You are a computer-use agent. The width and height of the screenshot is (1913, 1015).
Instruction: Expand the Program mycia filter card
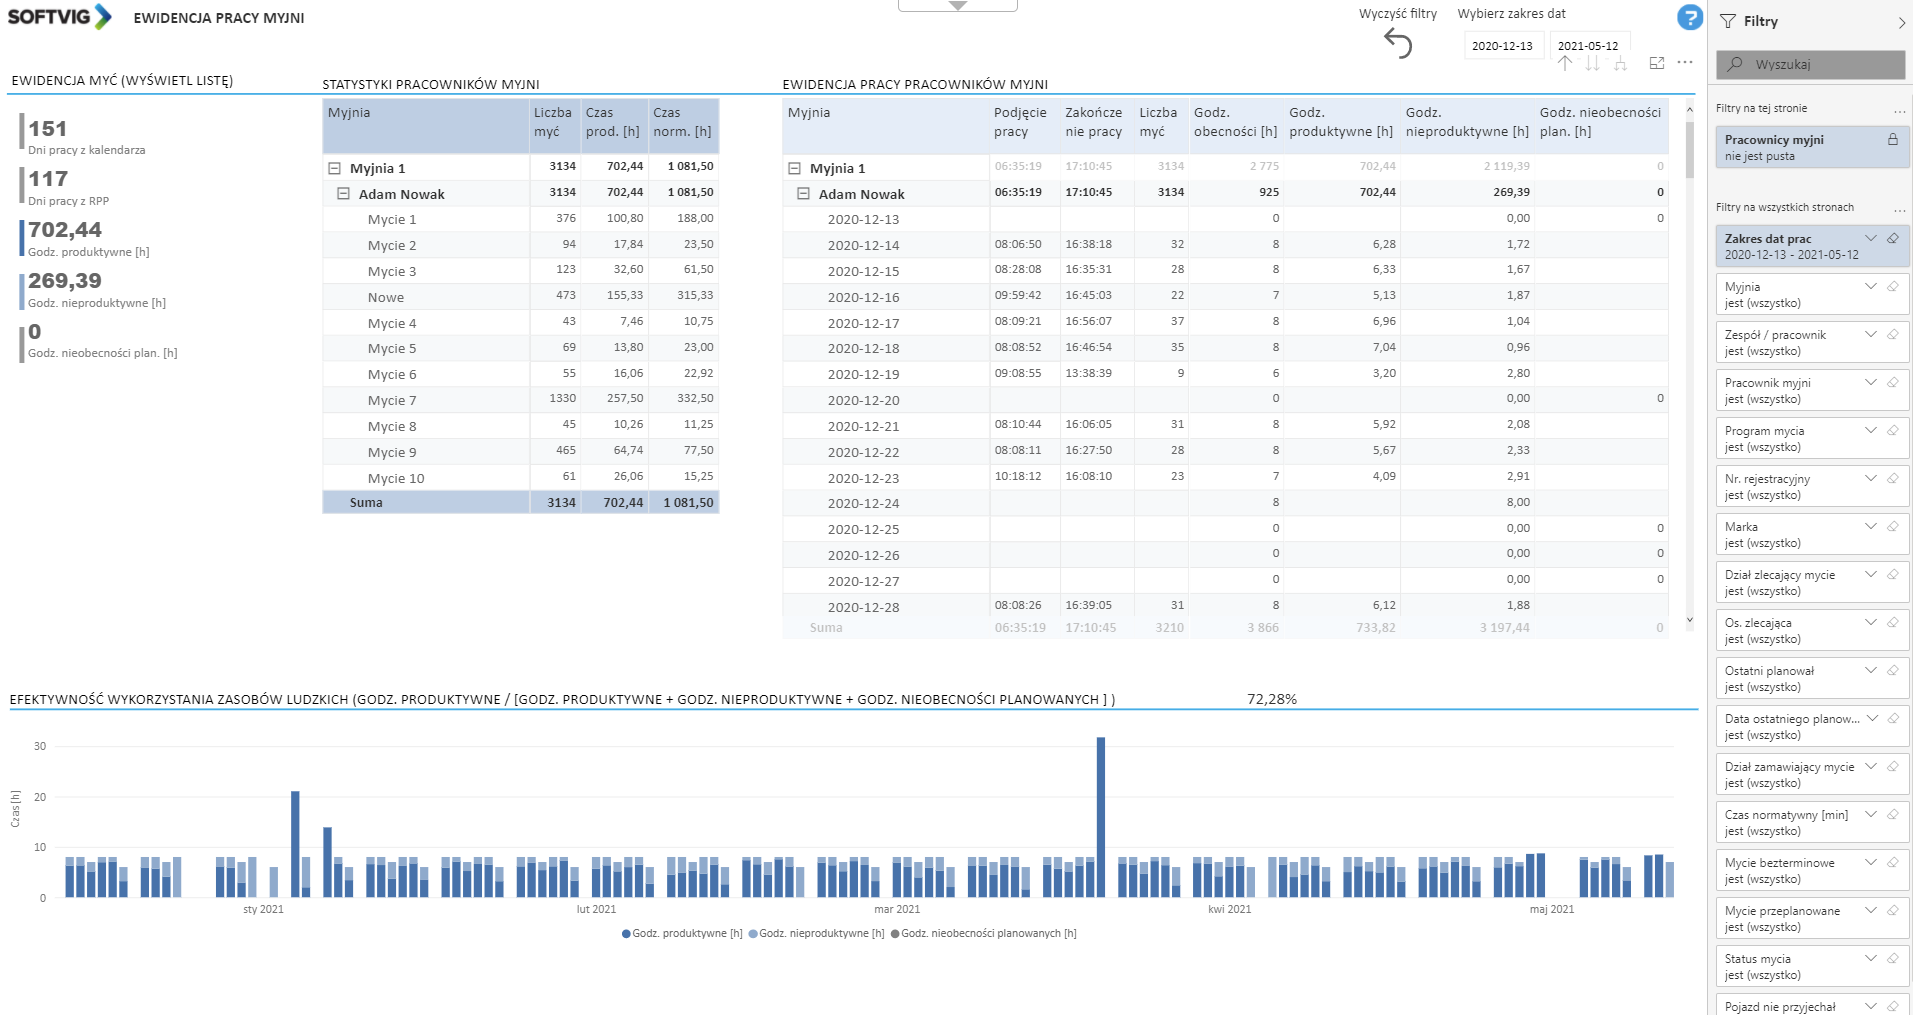pyautogui.click(x=1870, y=430)
